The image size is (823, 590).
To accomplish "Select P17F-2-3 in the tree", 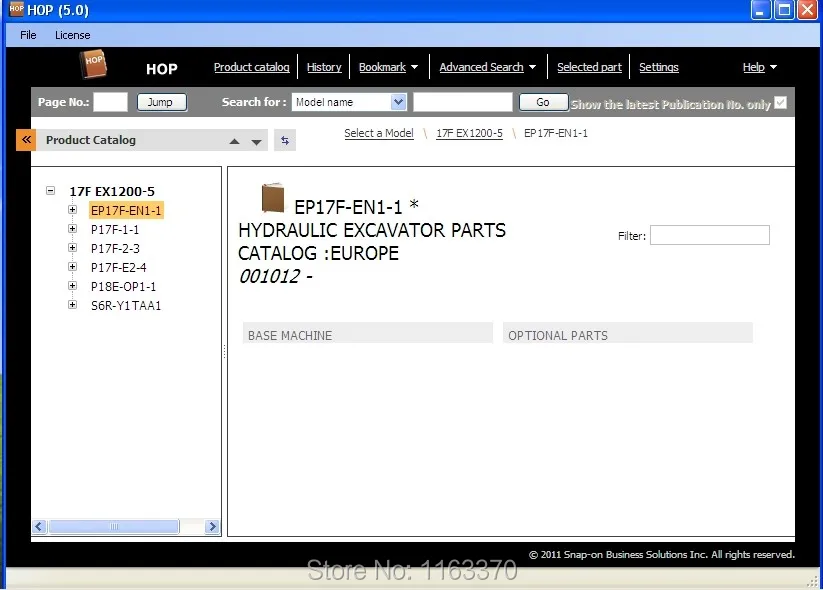I will coord(115,248).
